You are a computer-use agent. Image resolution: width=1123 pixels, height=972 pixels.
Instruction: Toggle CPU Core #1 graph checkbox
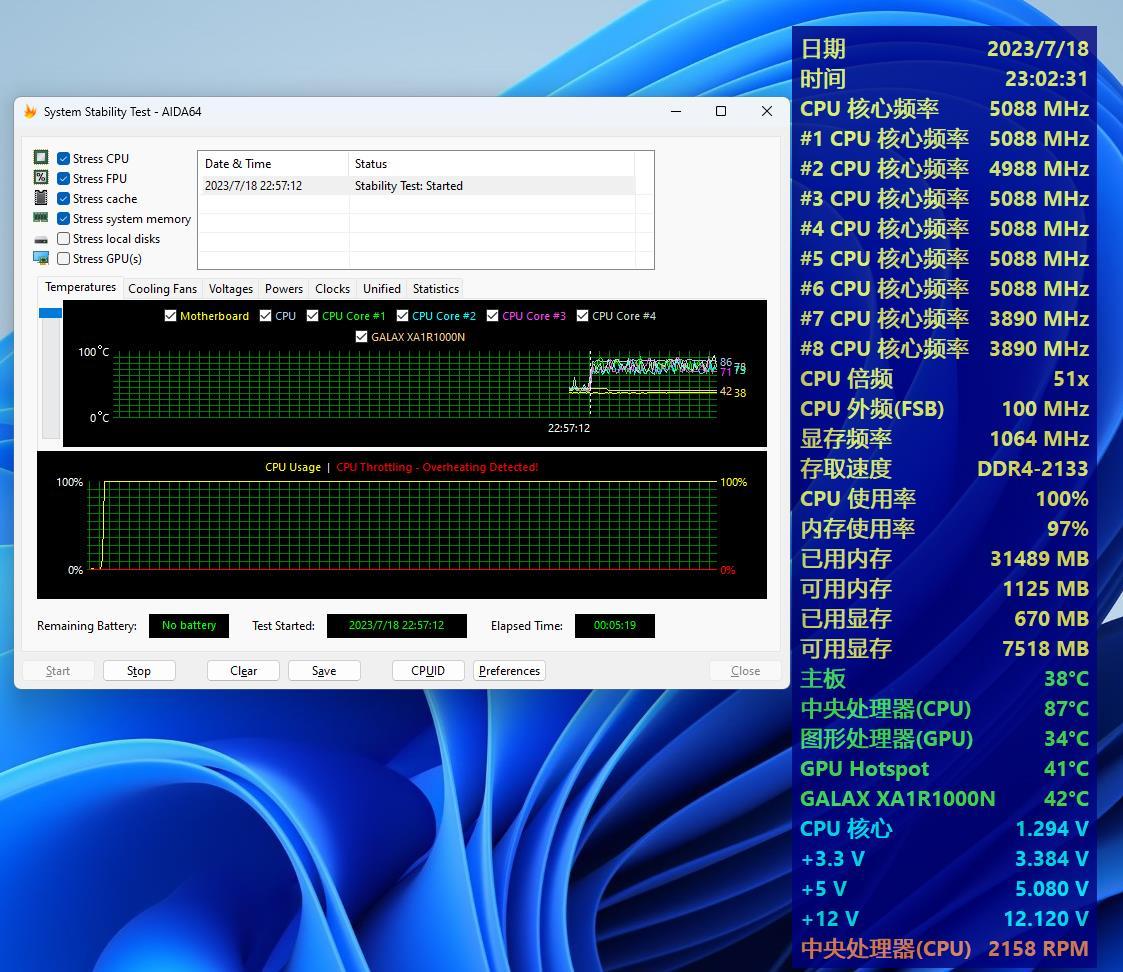pos(312,316)
